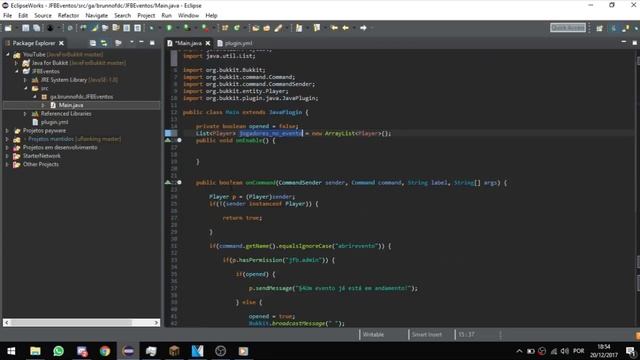Minimize the editor area

(623, 42)
